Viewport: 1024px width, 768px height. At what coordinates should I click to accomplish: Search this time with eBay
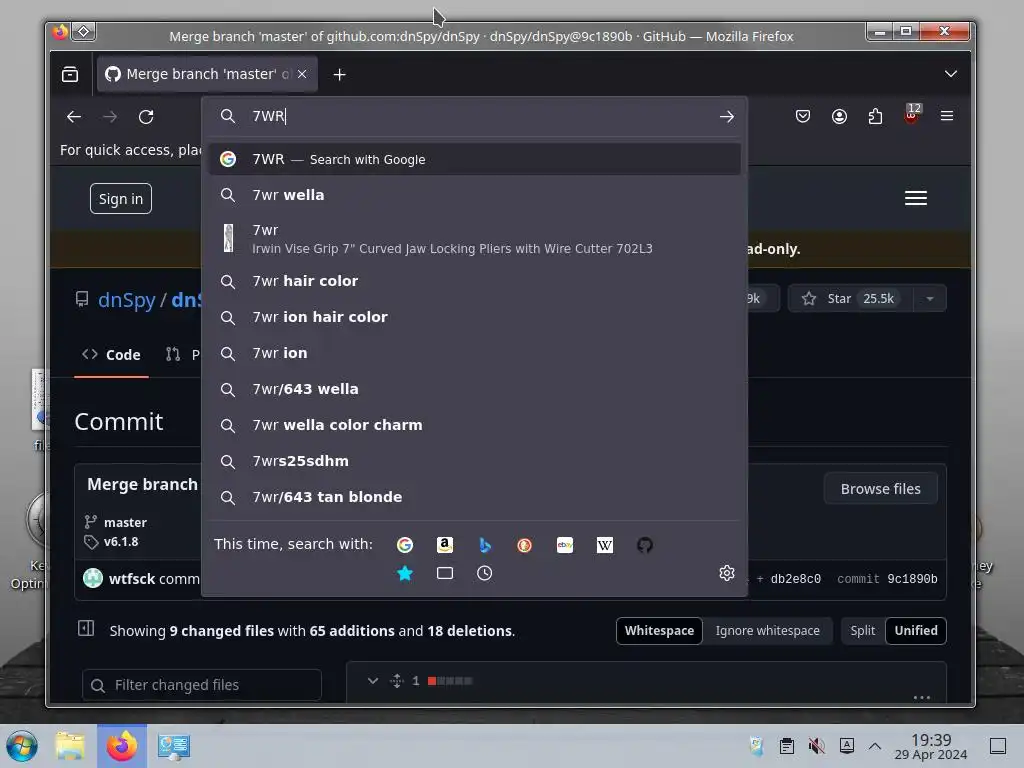pyautogui.click(x=565, y=545)
